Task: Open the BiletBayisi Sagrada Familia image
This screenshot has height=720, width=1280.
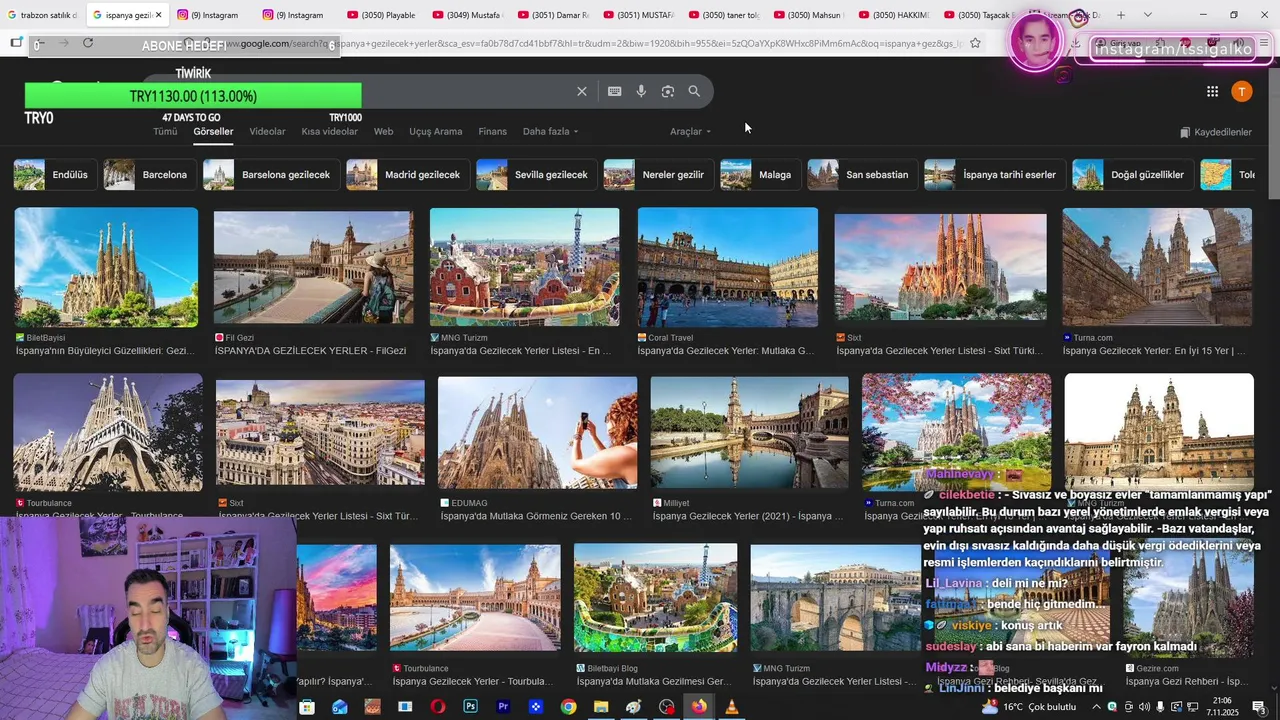Action: click(x=106, y=267)
